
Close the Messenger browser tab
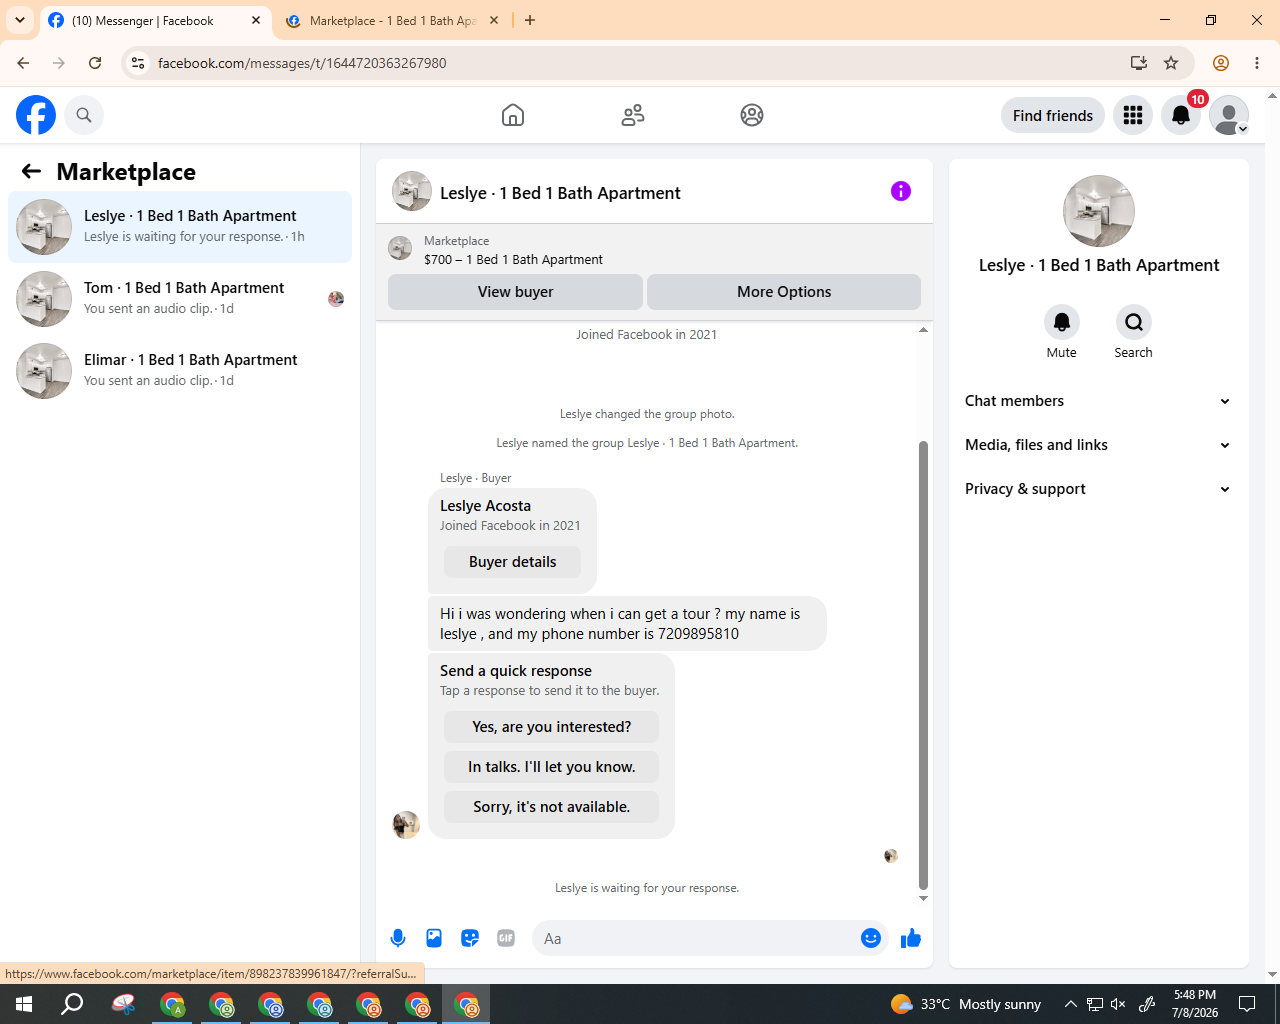pos(256,20)
